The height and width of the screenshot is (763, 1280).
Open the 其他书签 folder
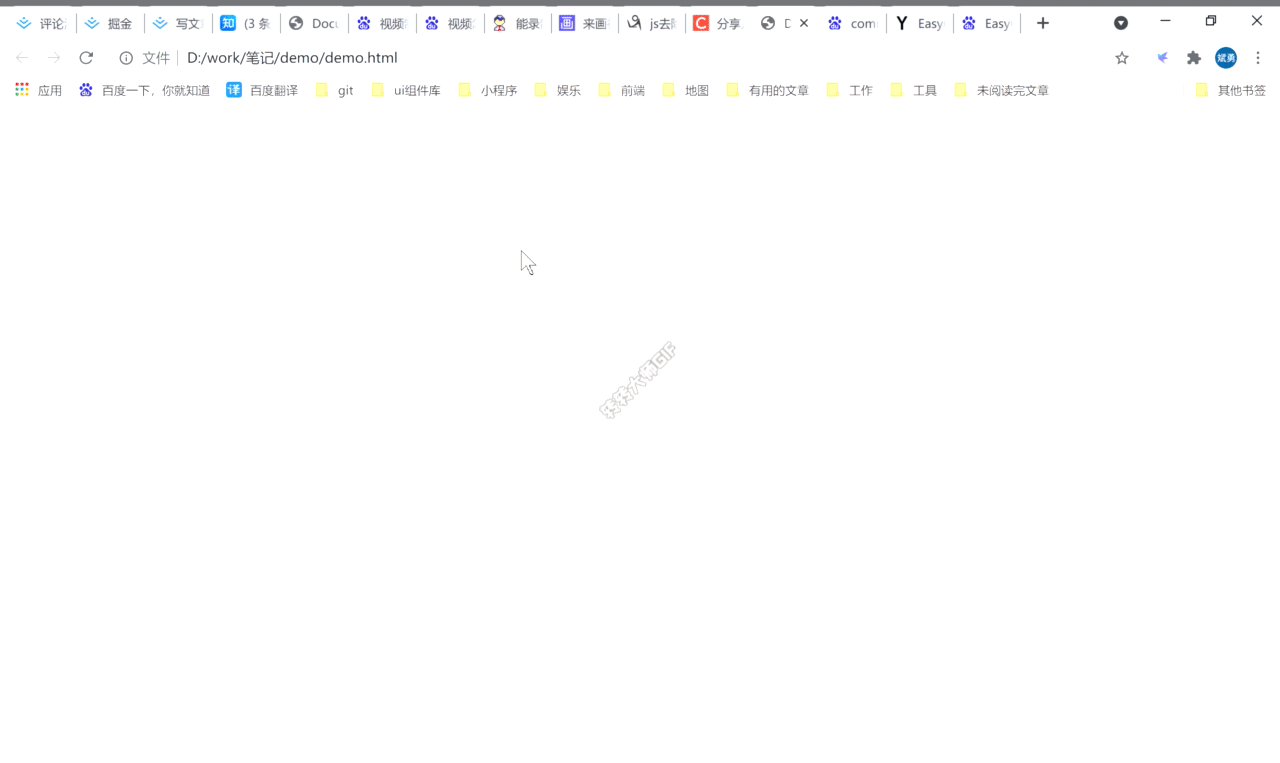1230,90
